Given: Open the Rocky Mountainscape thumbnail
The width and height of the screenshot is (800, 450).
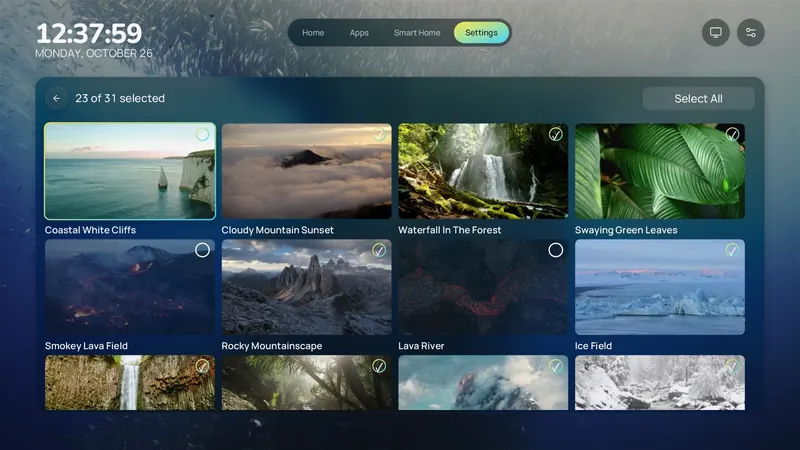Looking at the screenshot, I should [x=307, y=287].
